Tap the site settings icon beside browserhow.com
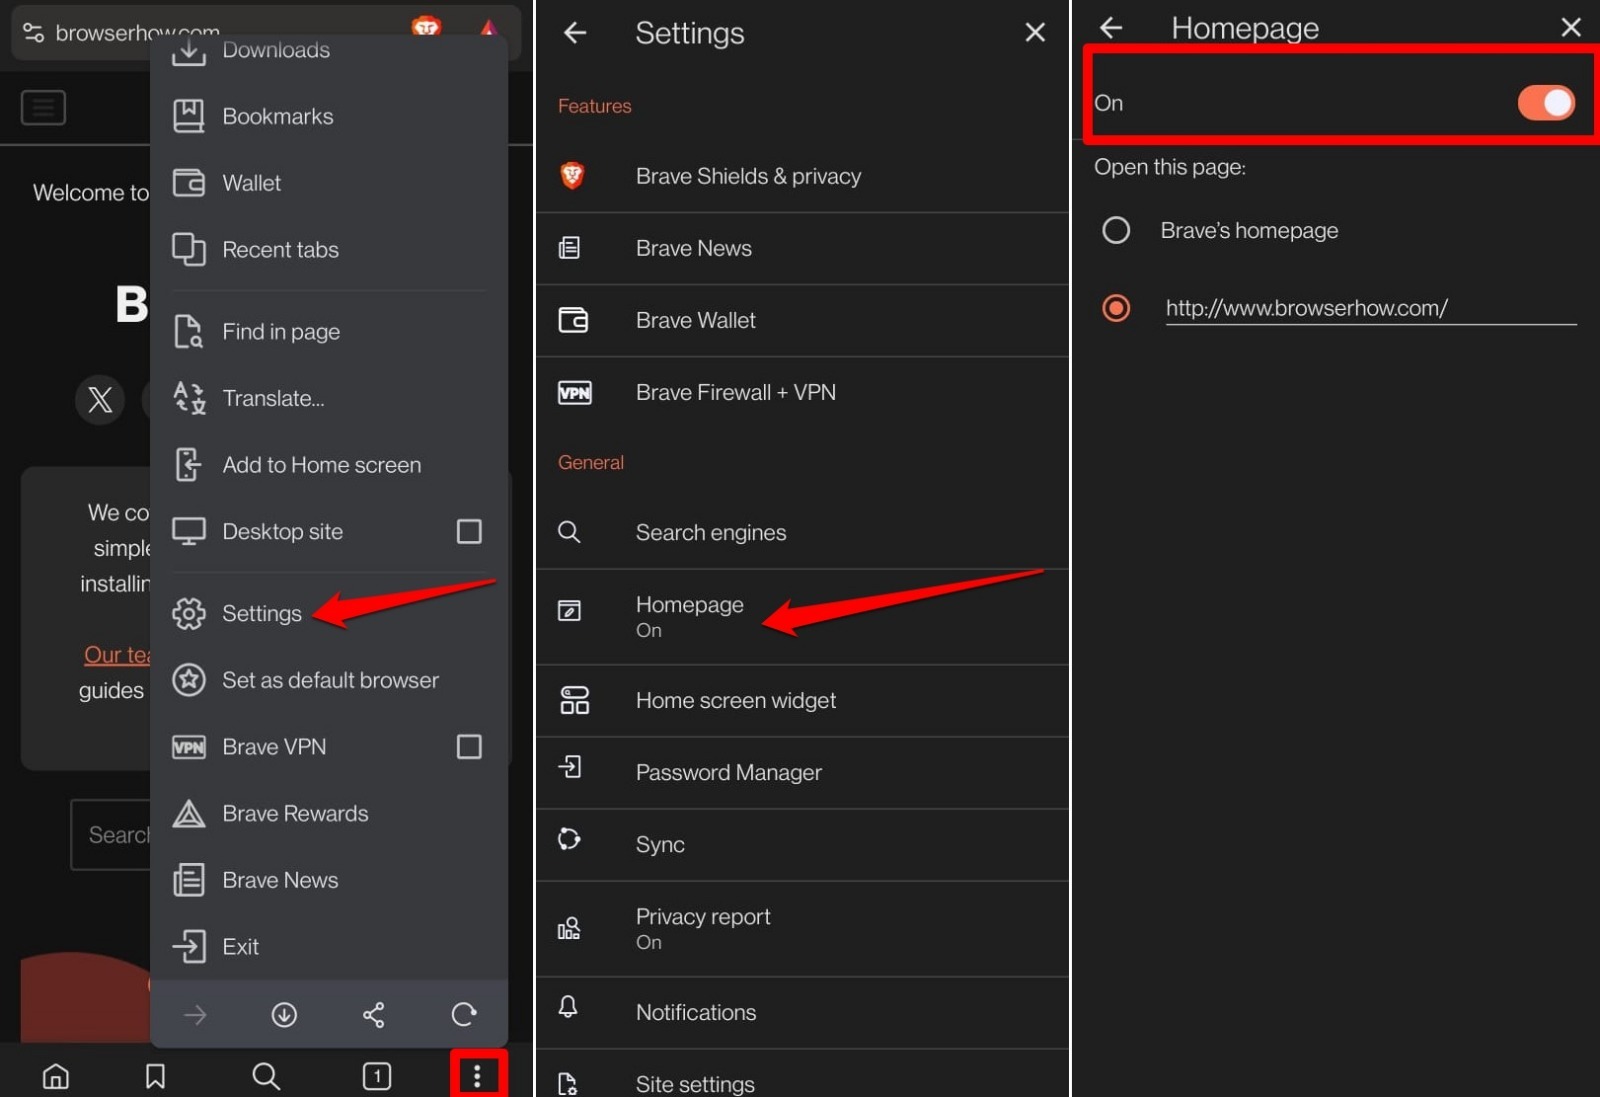Image resolution: width=1600 pixels, height=1097 pixels. pos(33,33)
